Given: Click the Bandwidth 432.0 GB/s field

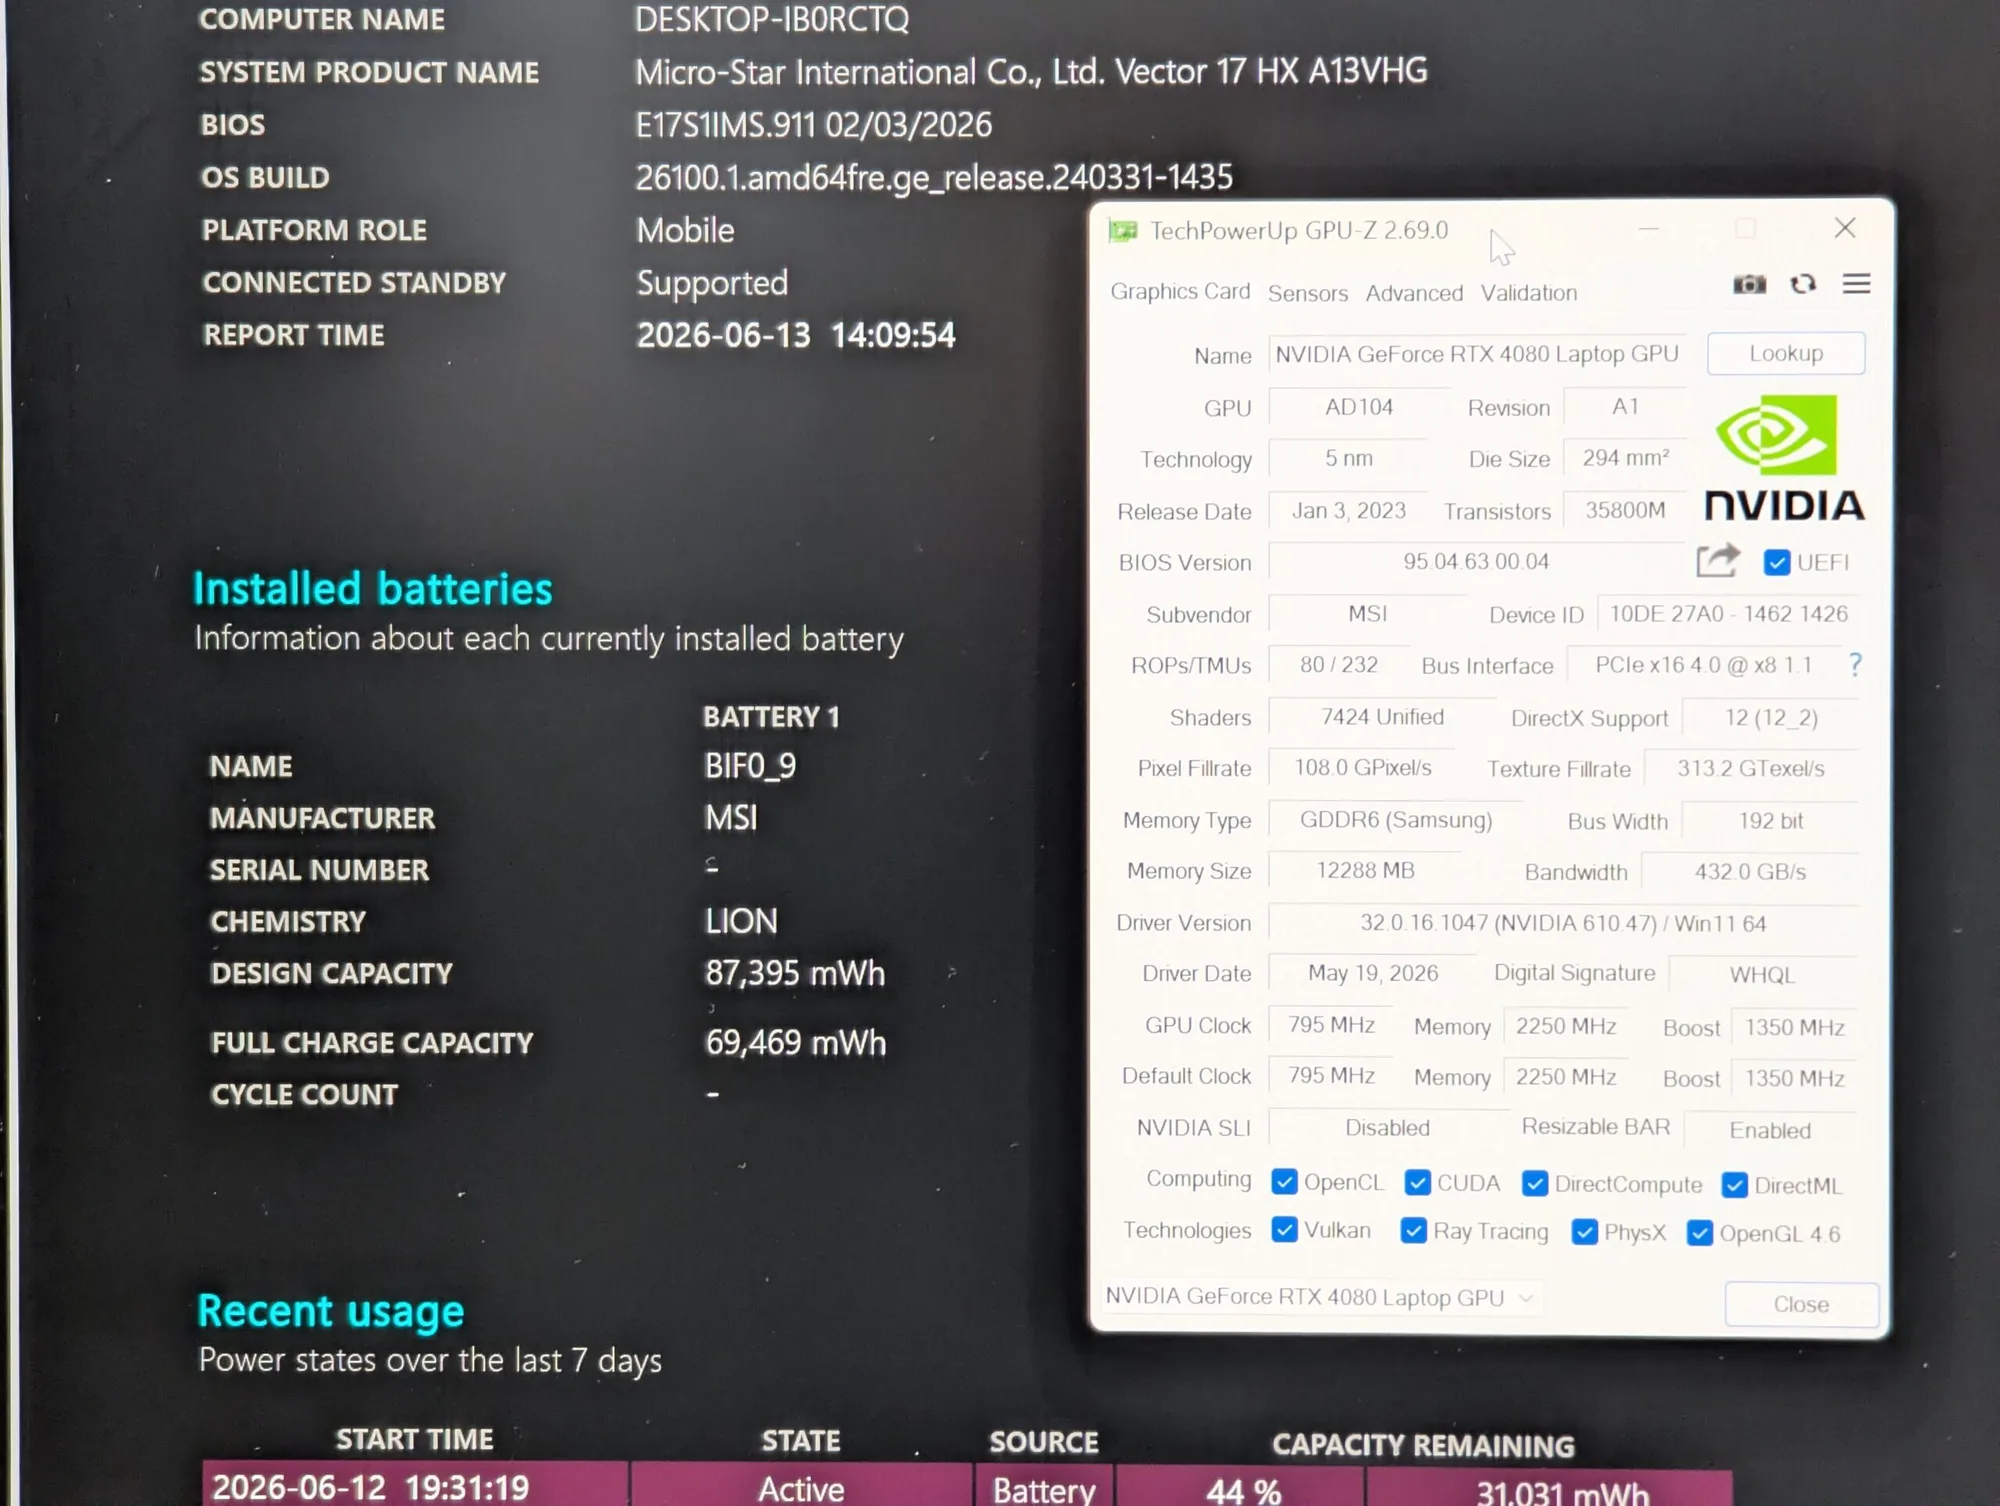Looking at the screenshot, I should 1750,872.
